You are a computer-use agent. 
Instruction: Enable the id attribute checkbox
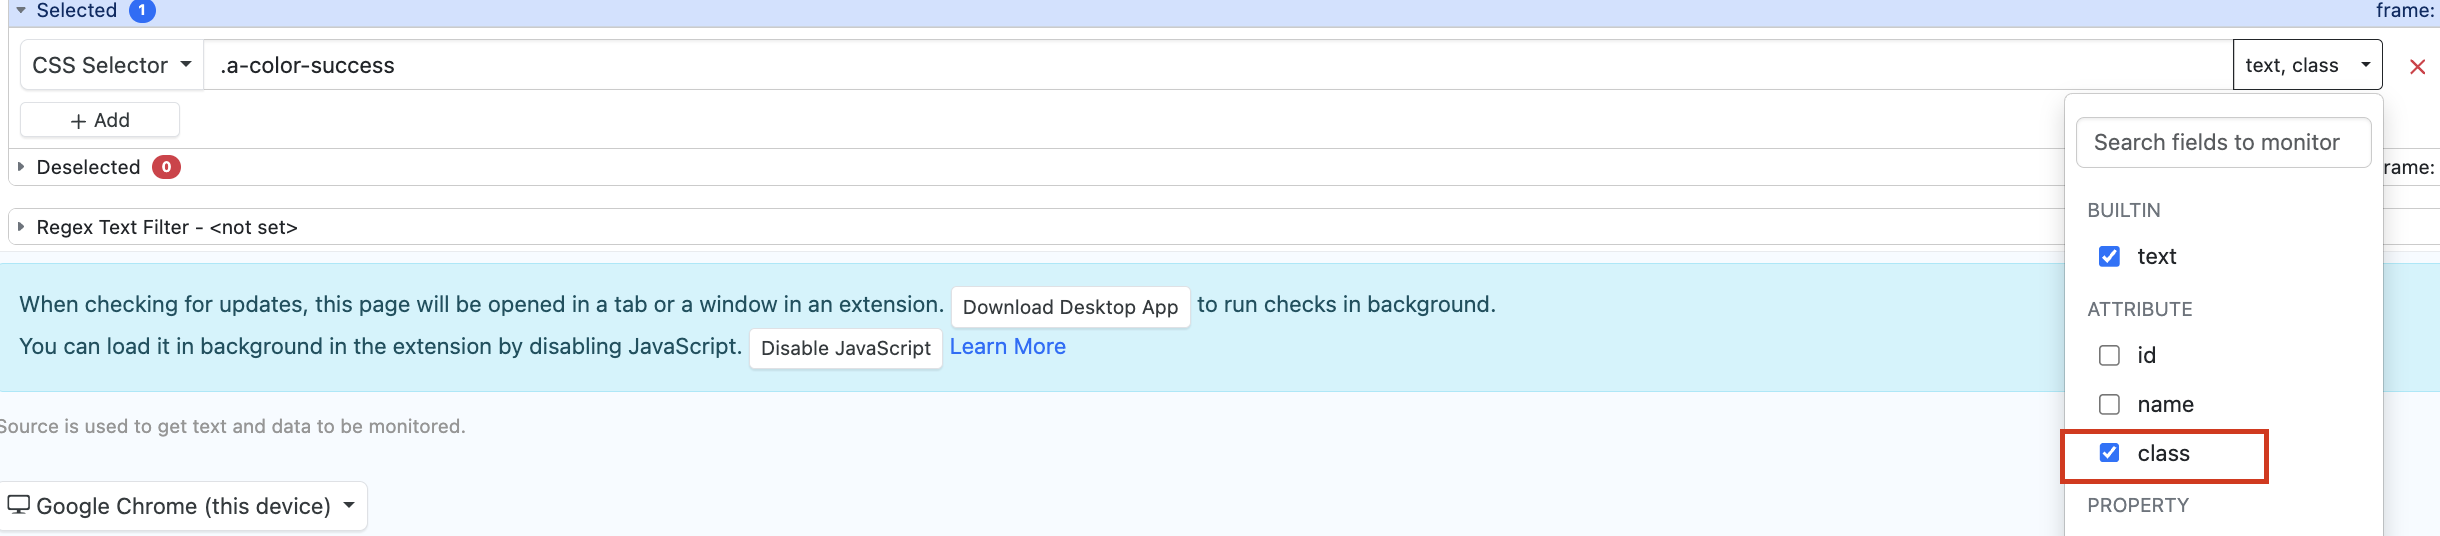(x=2109, y=356)
